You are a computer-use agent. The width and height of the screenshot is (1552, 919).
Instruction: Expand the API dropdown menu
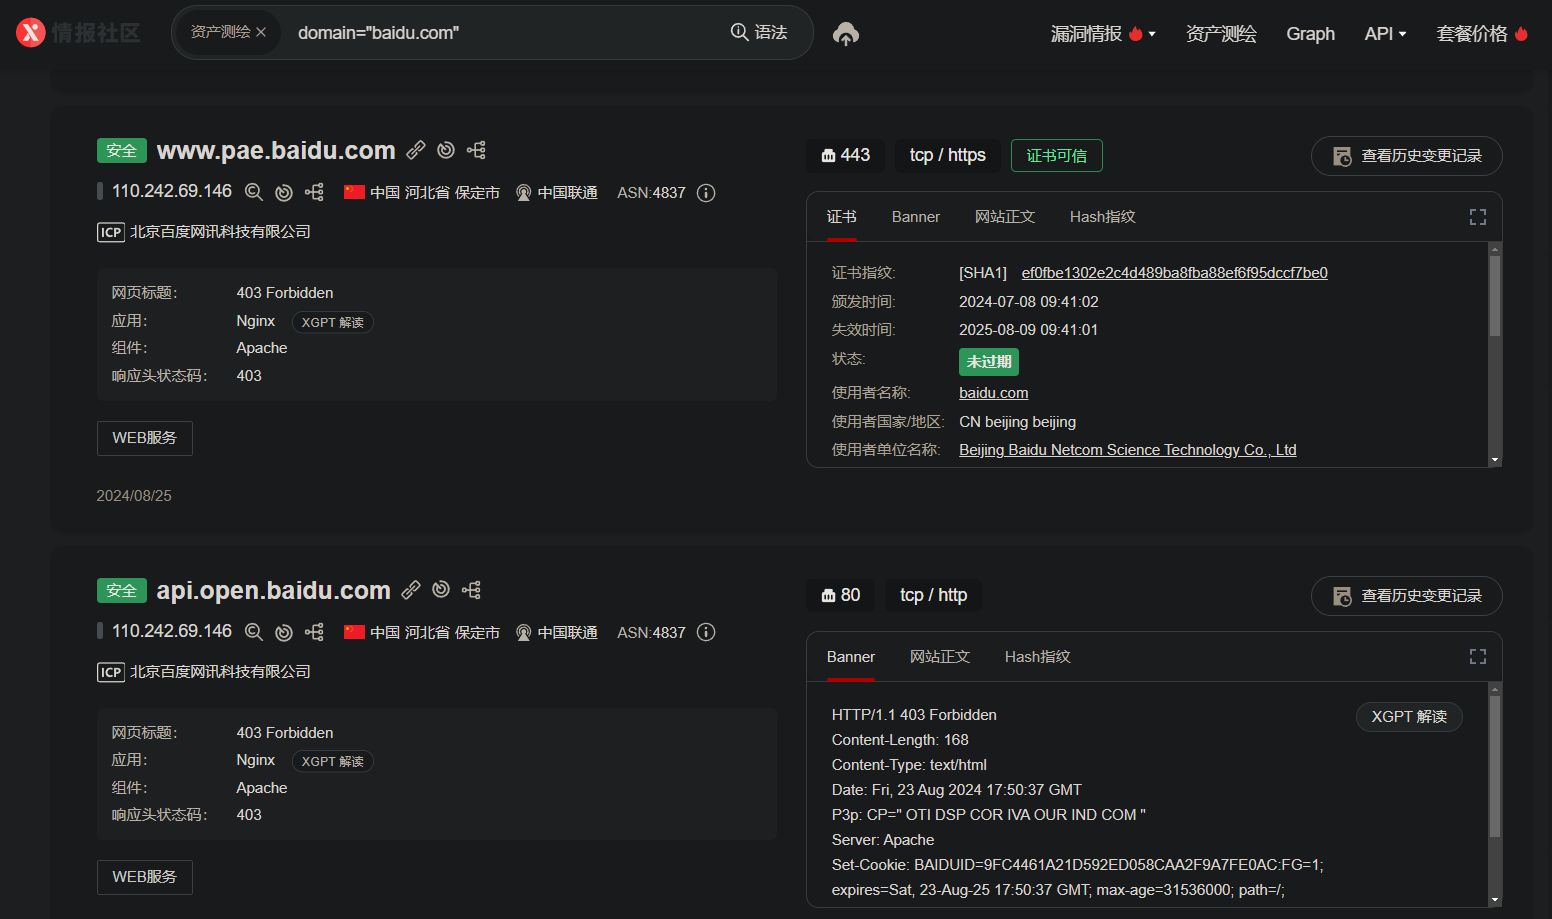[x=1385, y=34]
